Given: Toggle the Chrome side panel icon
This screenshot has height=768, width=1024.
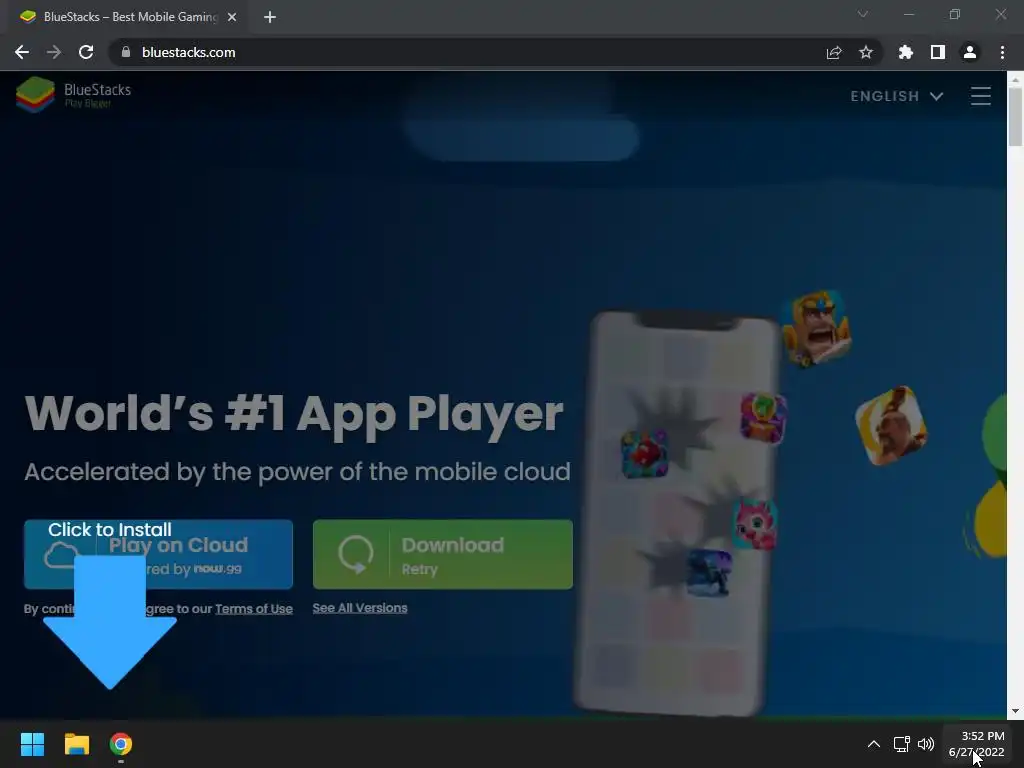Looking at the screenshot, I should click(x=938, y=52).
